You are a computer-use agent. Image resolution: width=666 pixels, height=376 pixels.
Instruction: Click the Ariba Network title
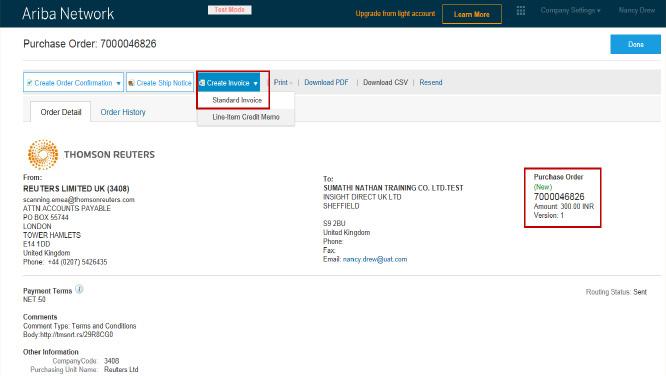[x=68, y=14]
